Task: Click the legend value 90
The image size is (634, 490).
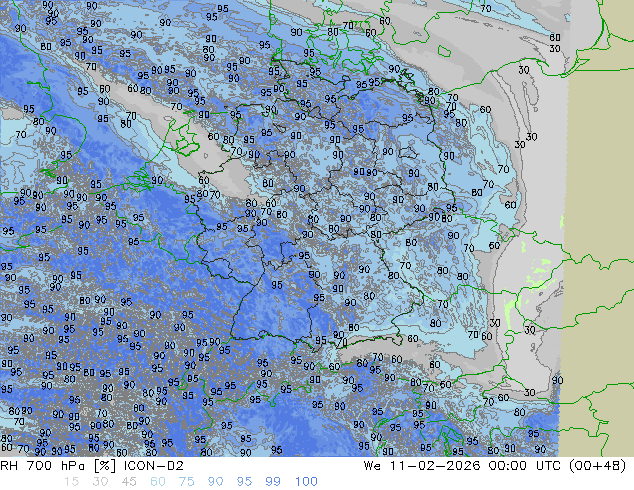Action: click(x=215, y=482)
